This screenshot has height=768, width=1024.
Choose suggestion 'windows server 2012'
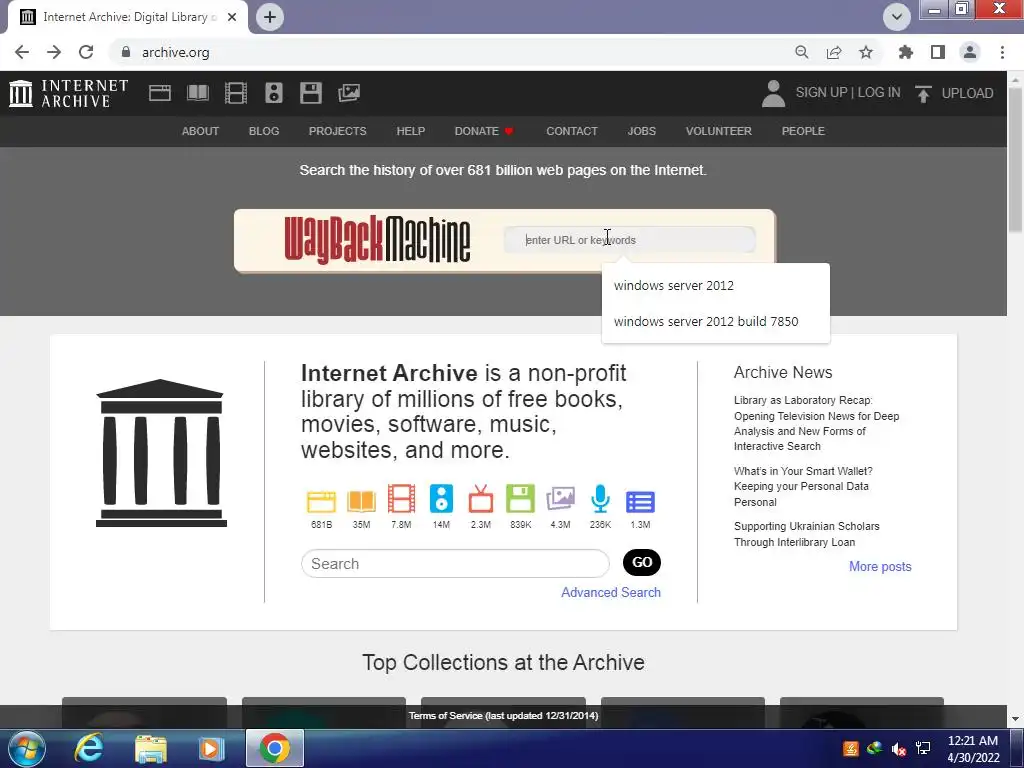716,285
